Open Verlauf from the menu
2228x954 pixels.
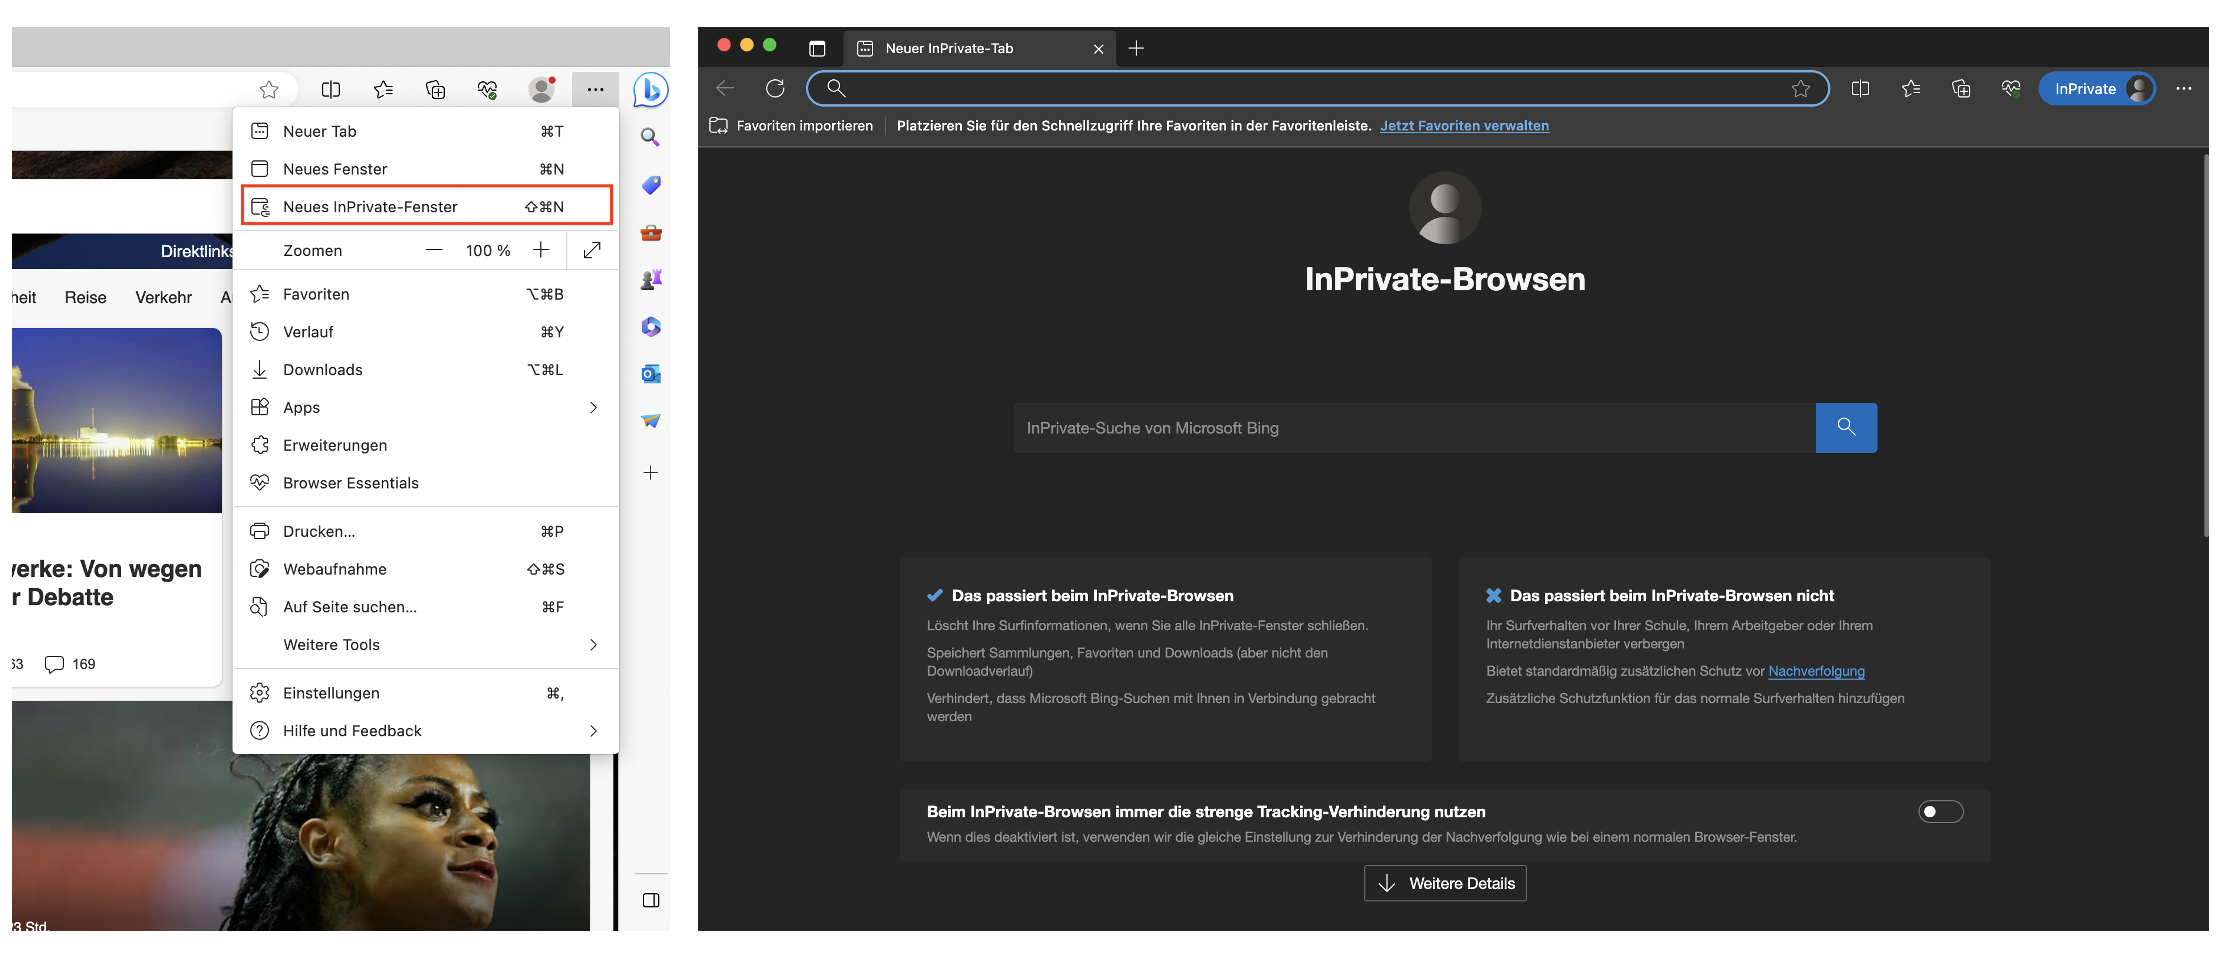(426, 332)
